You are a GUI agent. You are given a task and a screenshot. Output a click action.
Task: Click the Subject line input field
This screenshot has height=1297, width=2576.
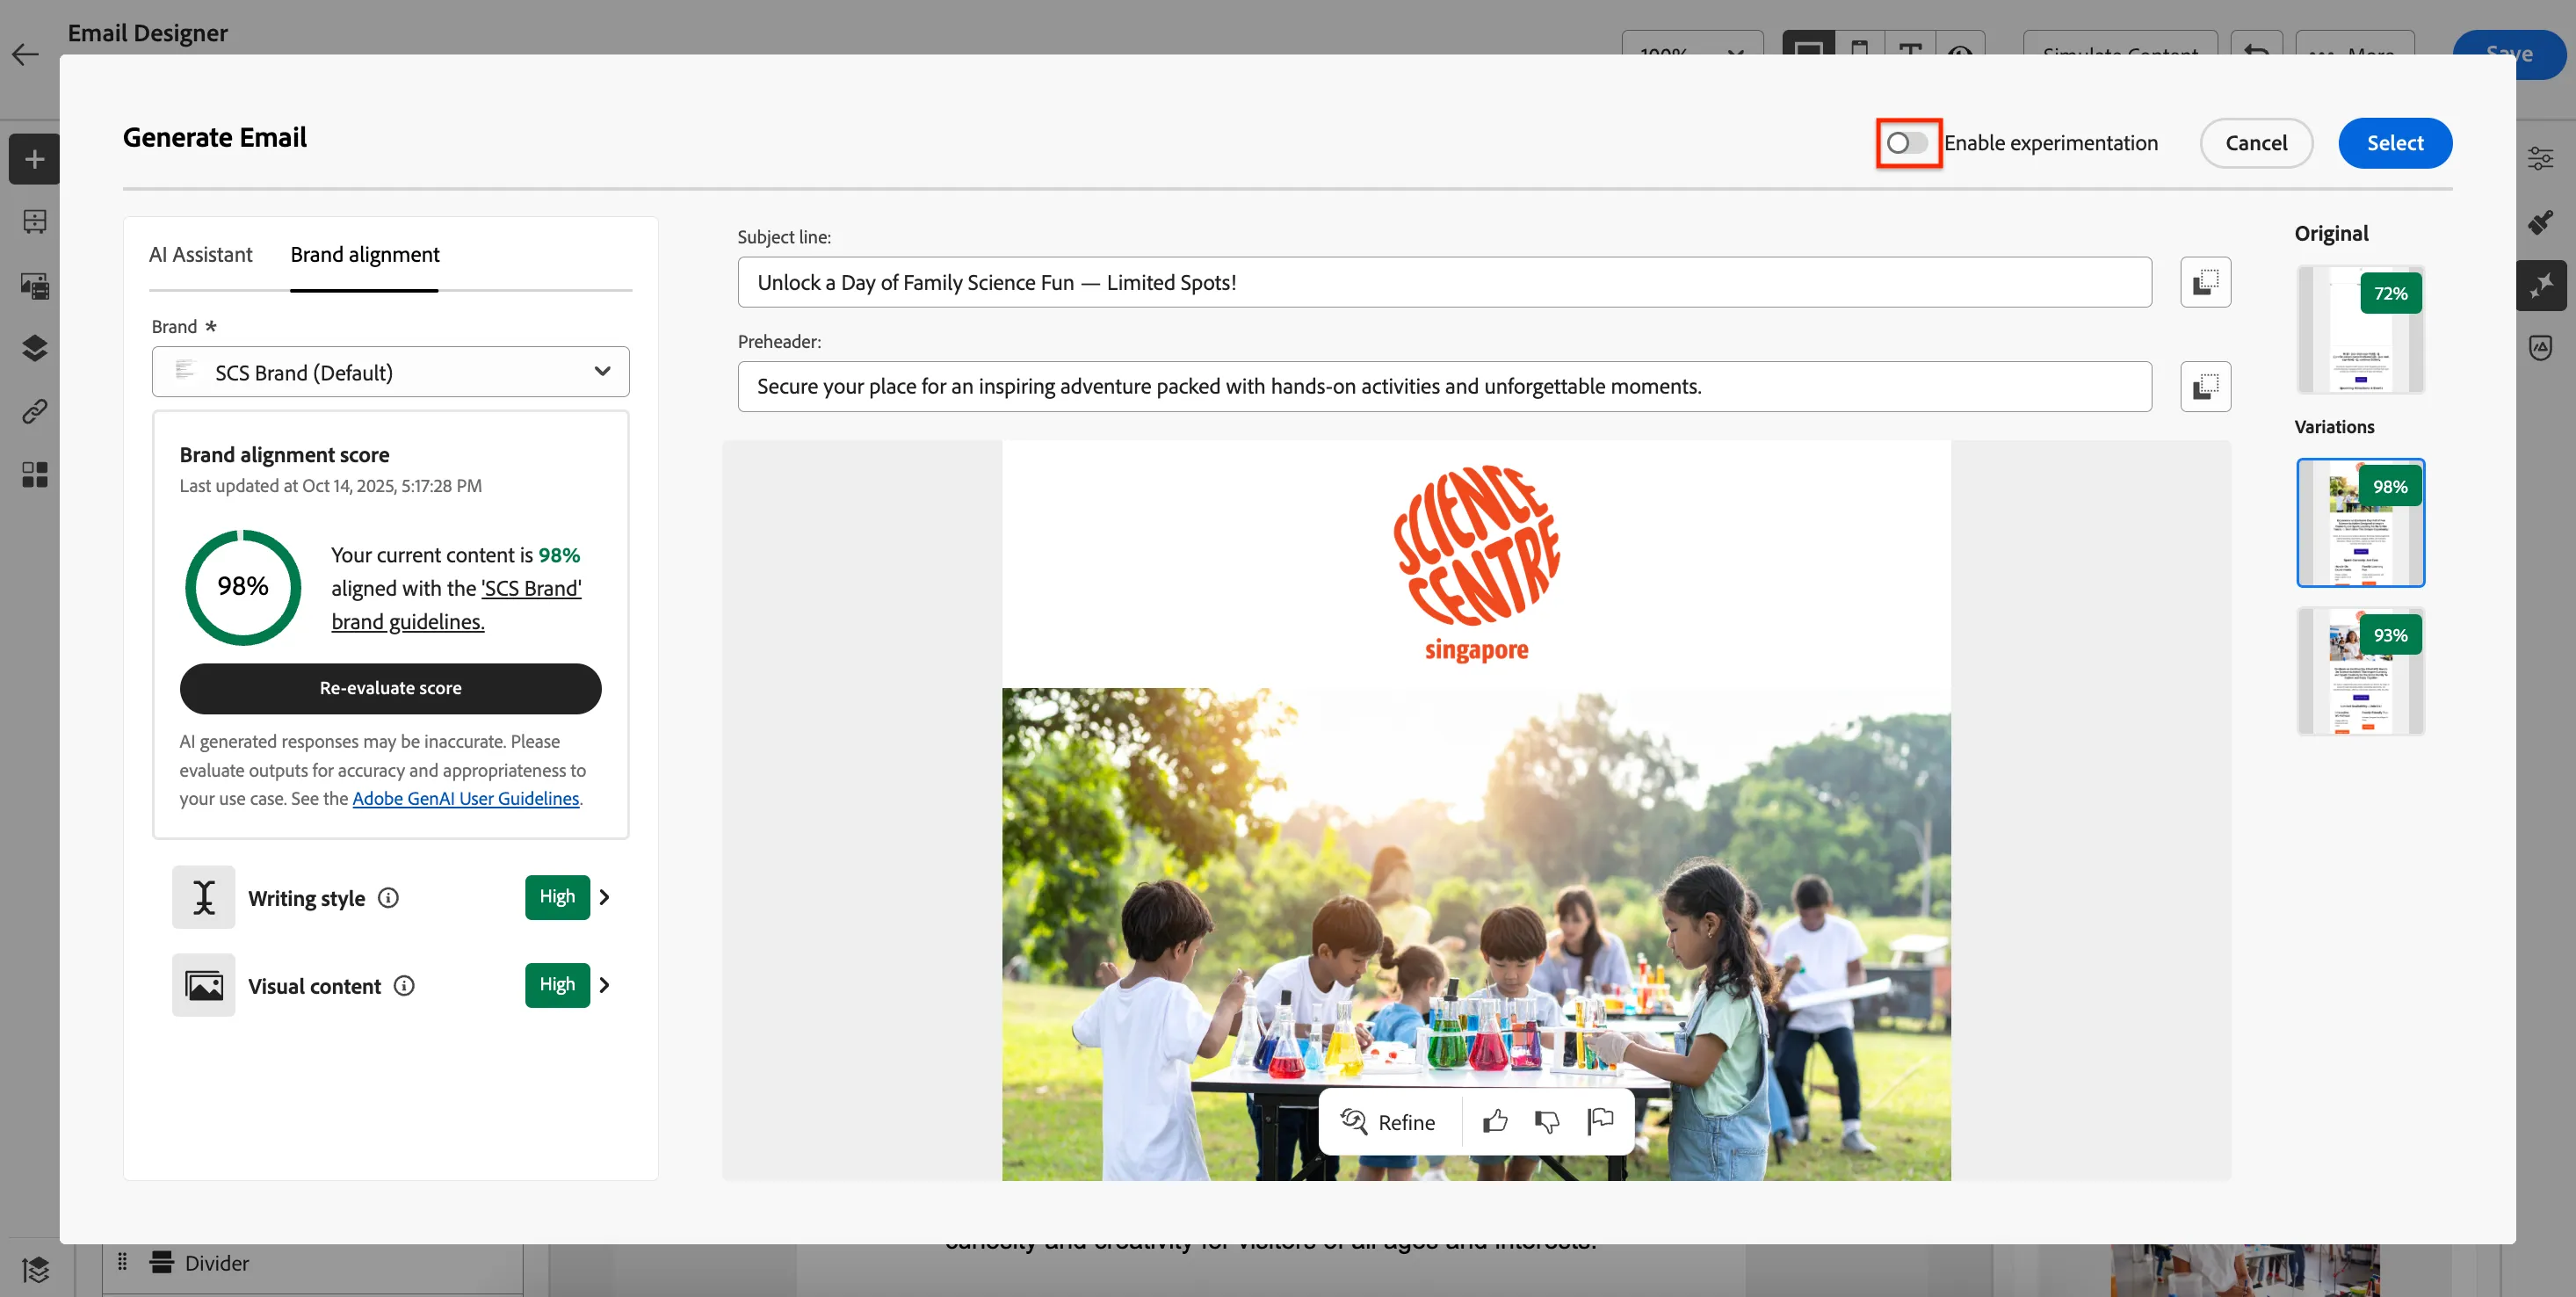[1444, 282]
